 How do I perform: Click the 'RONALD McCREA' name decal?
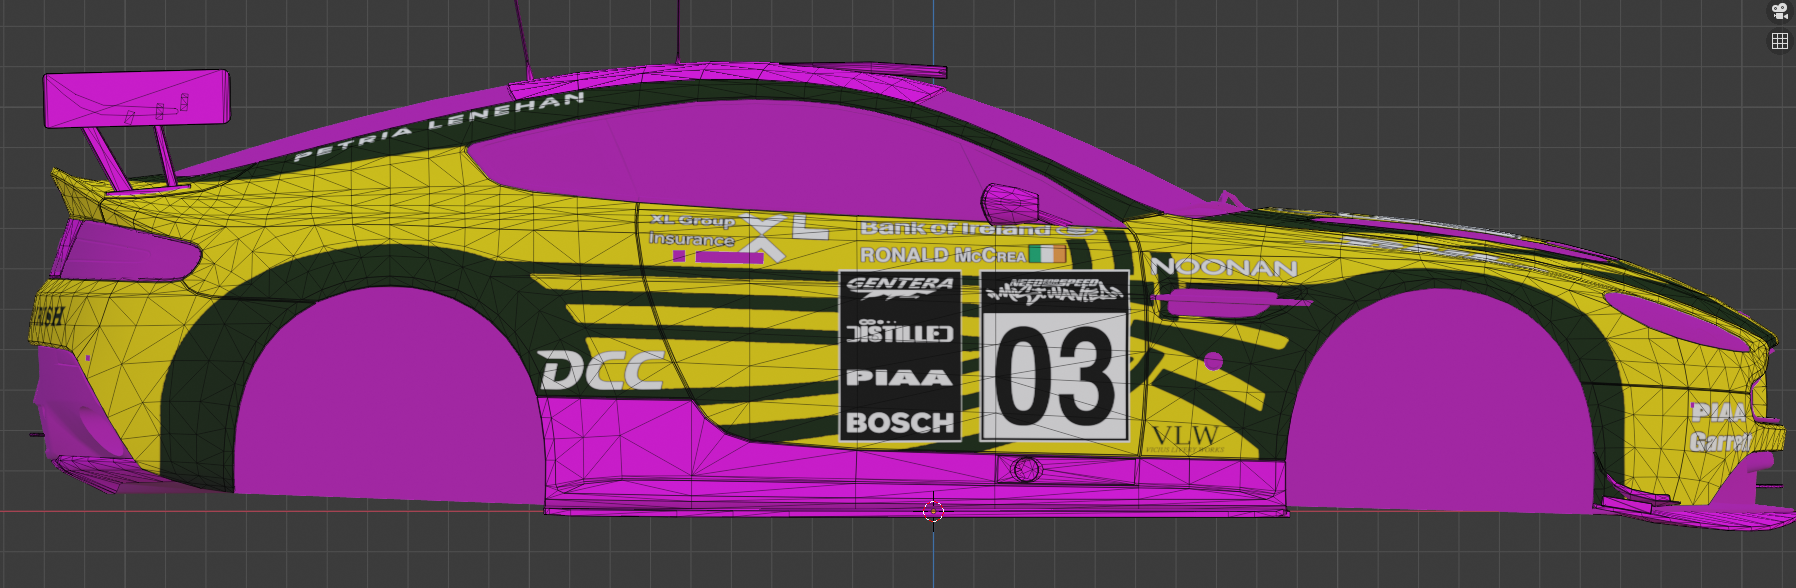[x=943, y=256]
